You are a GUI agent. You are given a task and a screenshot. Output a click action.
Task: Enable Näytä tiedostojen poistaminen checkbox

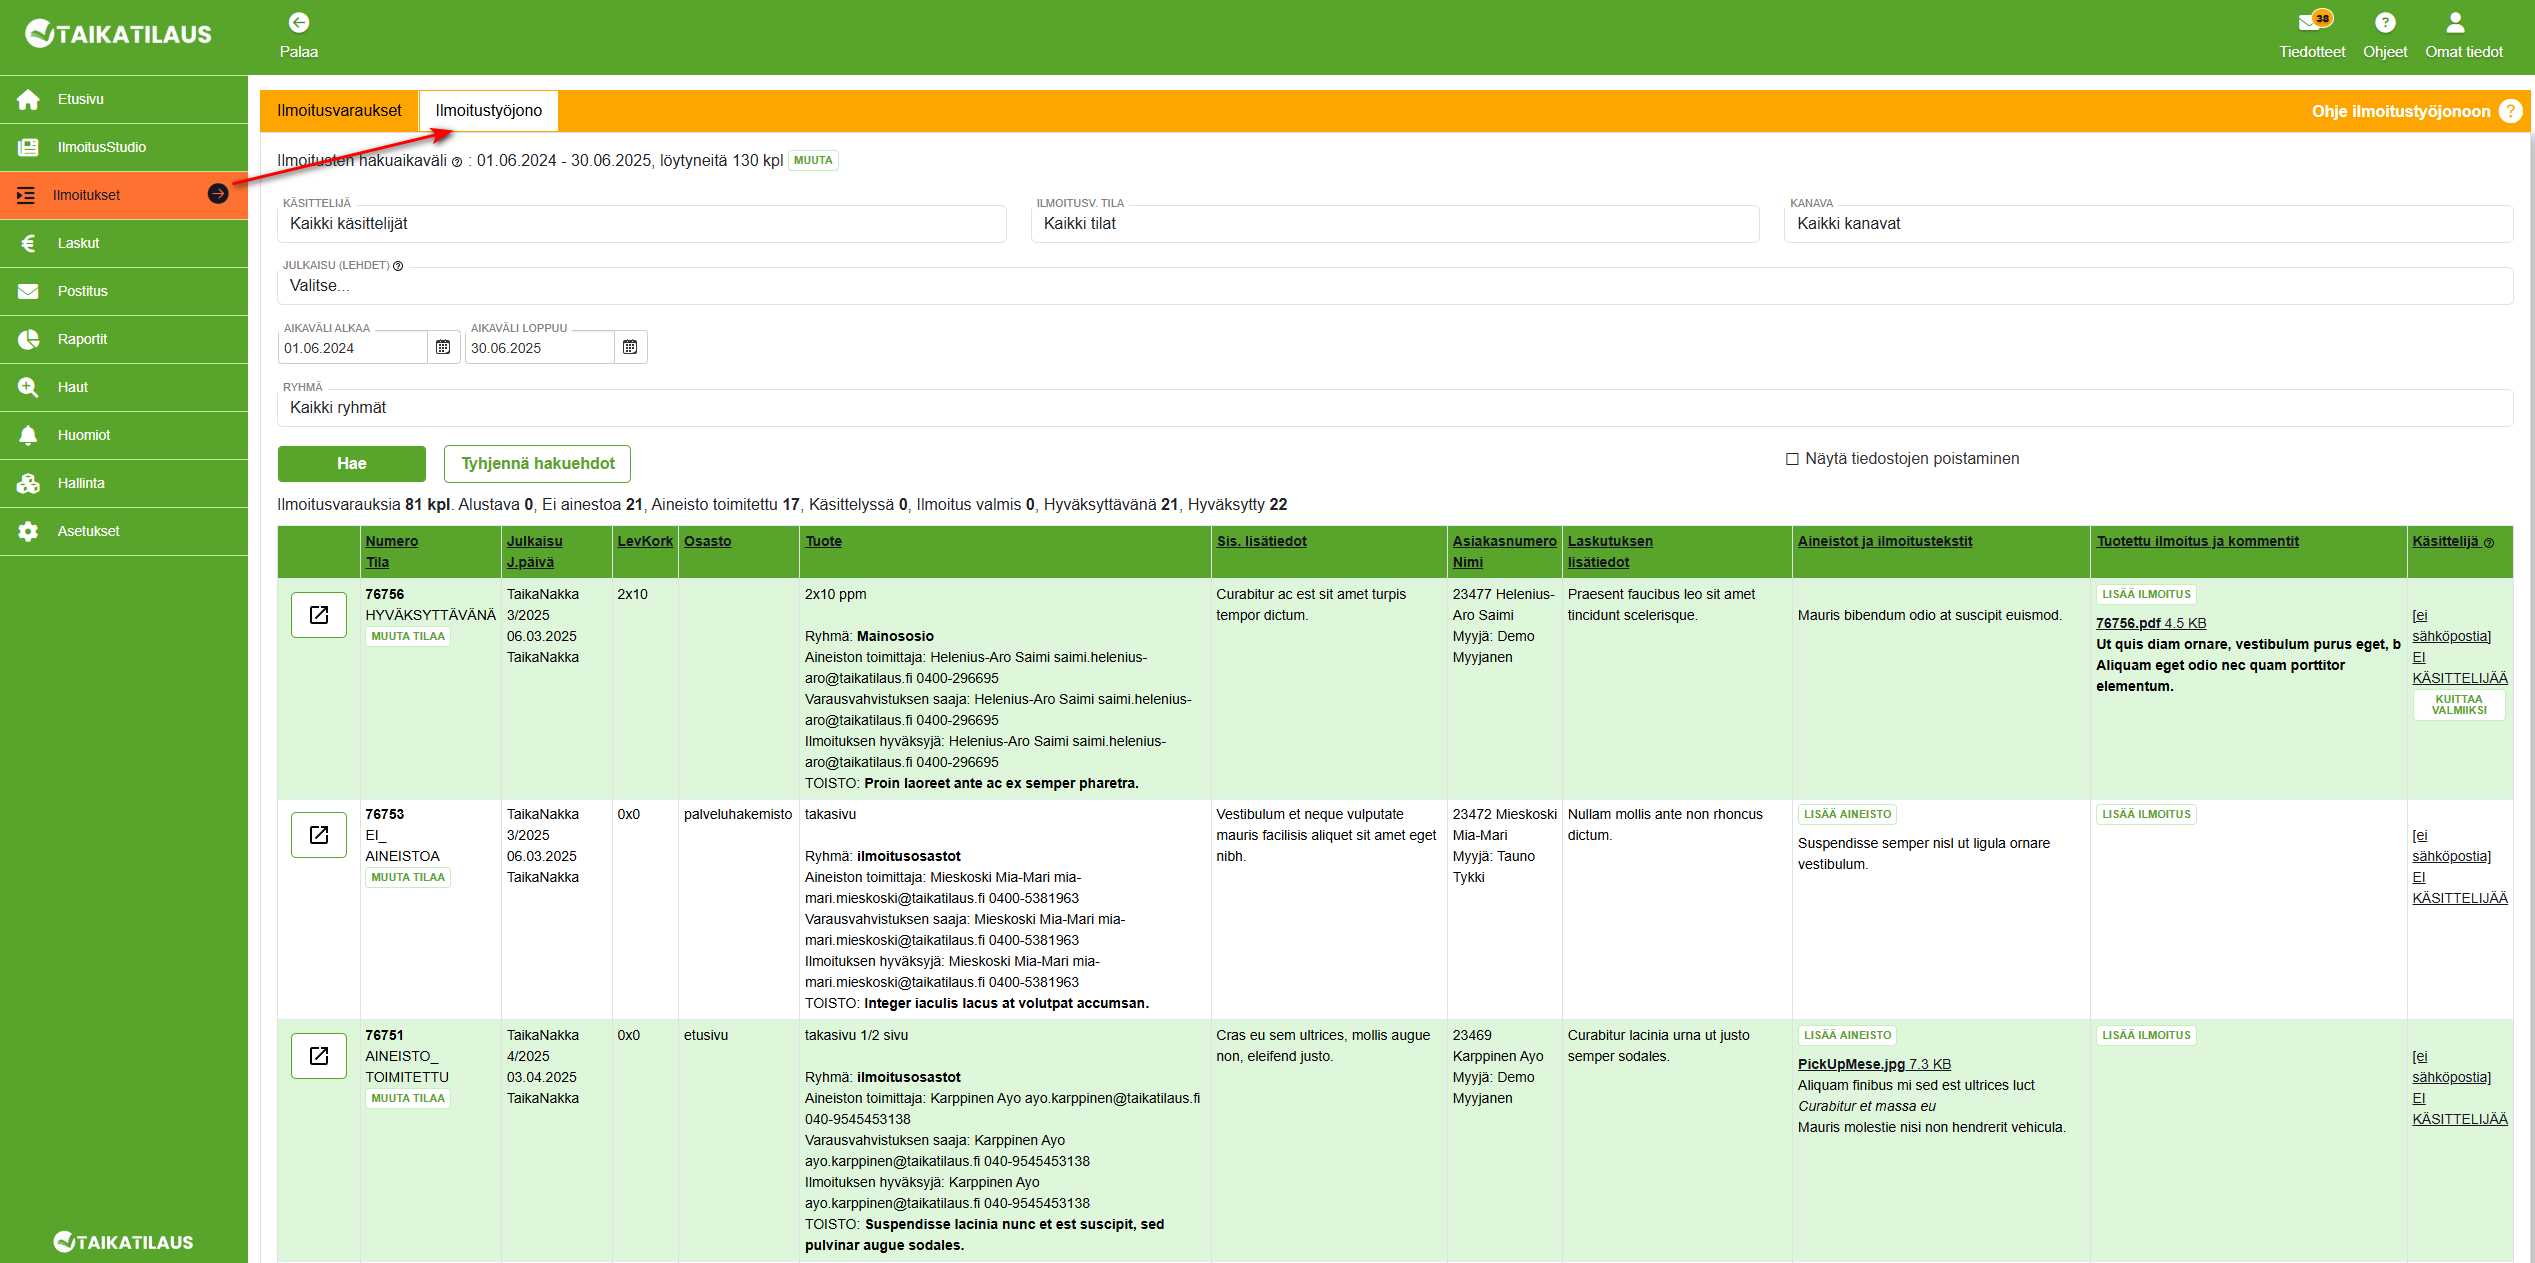pyautogui.click(x=1792, y=459)
